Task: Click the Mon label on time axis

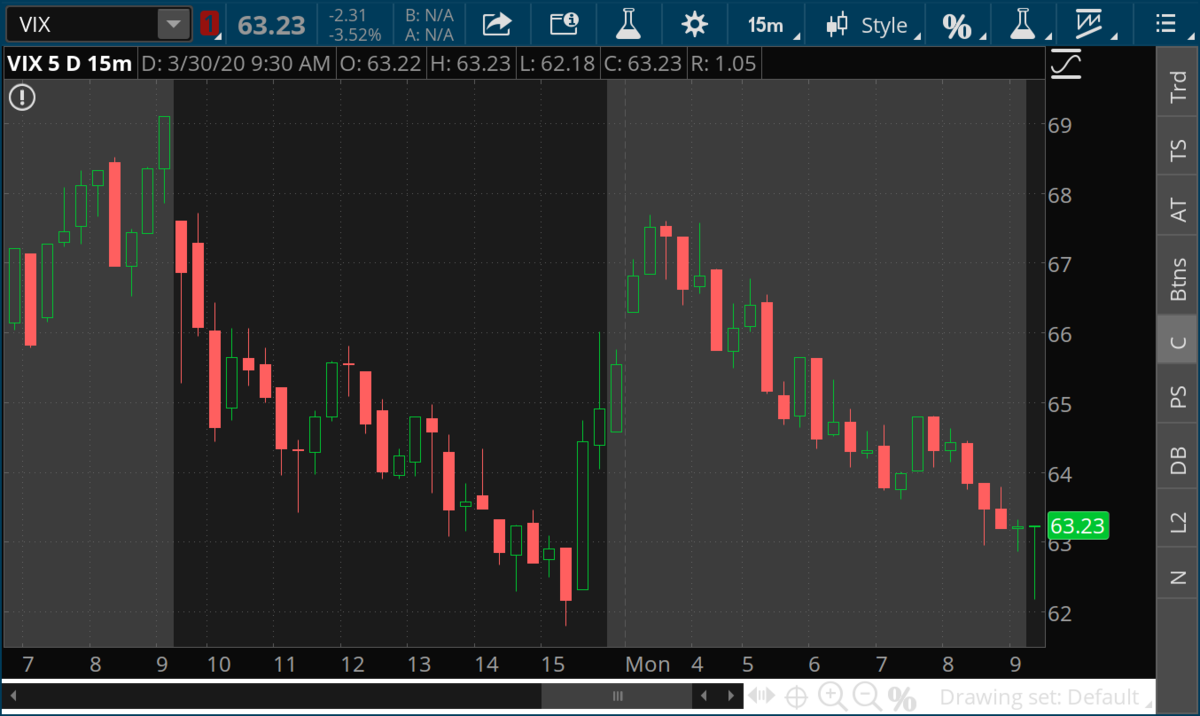Action: (648, 665)
